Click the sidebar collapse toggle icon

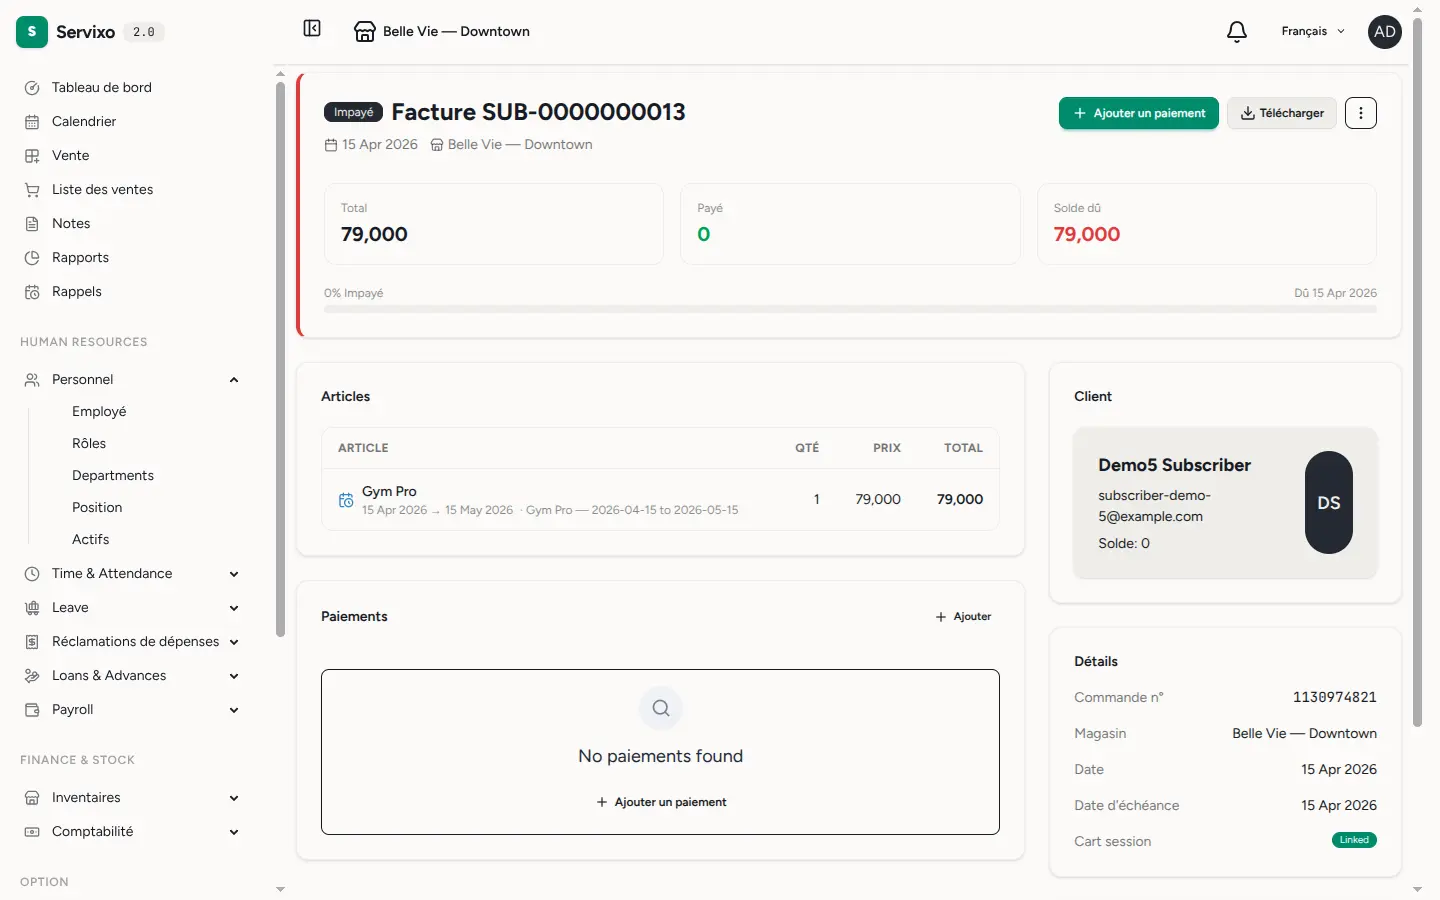(x=312, y=29)
